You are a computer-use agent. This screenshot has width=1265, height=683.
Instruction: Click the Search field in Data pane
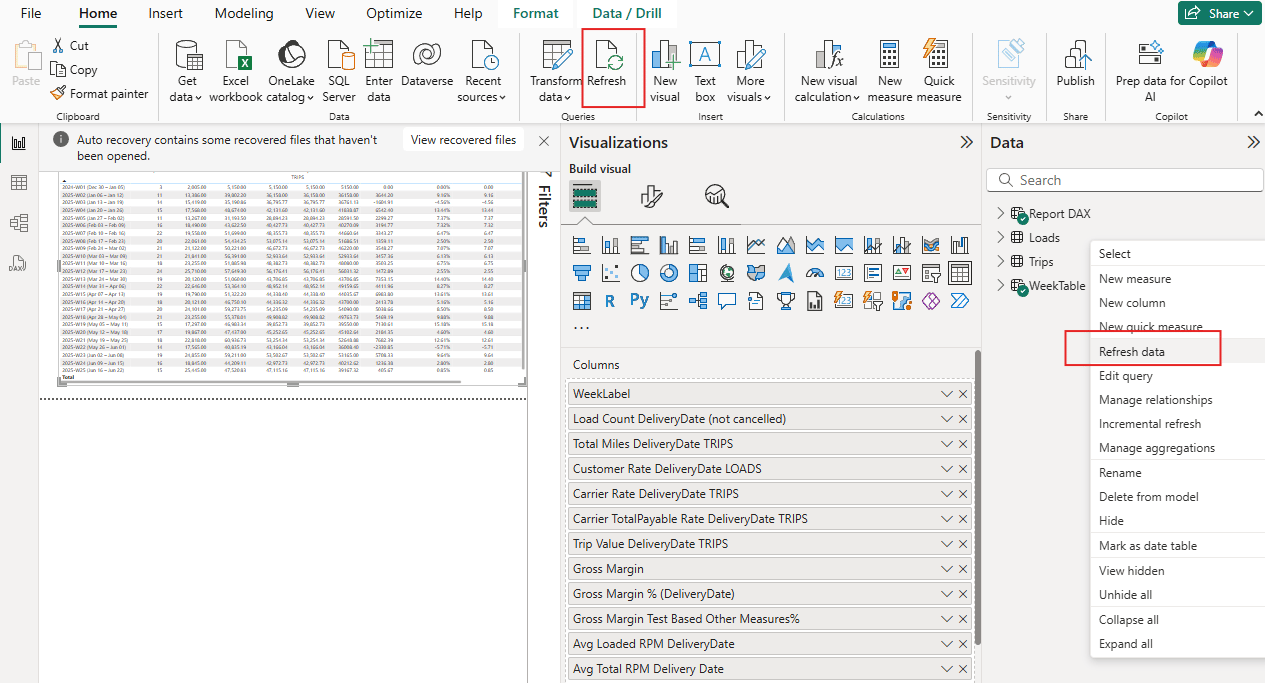click(x=1125, y=180)
